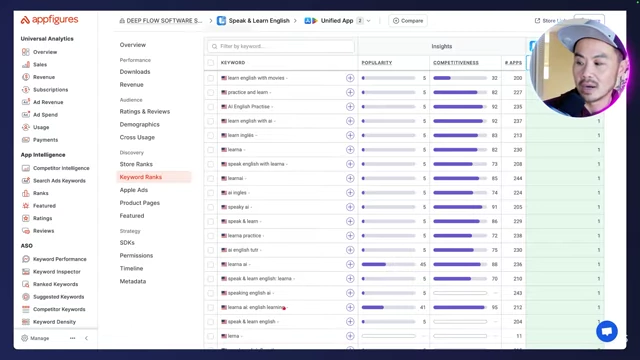Open the Keyword Density icon

tap(26, 322)
